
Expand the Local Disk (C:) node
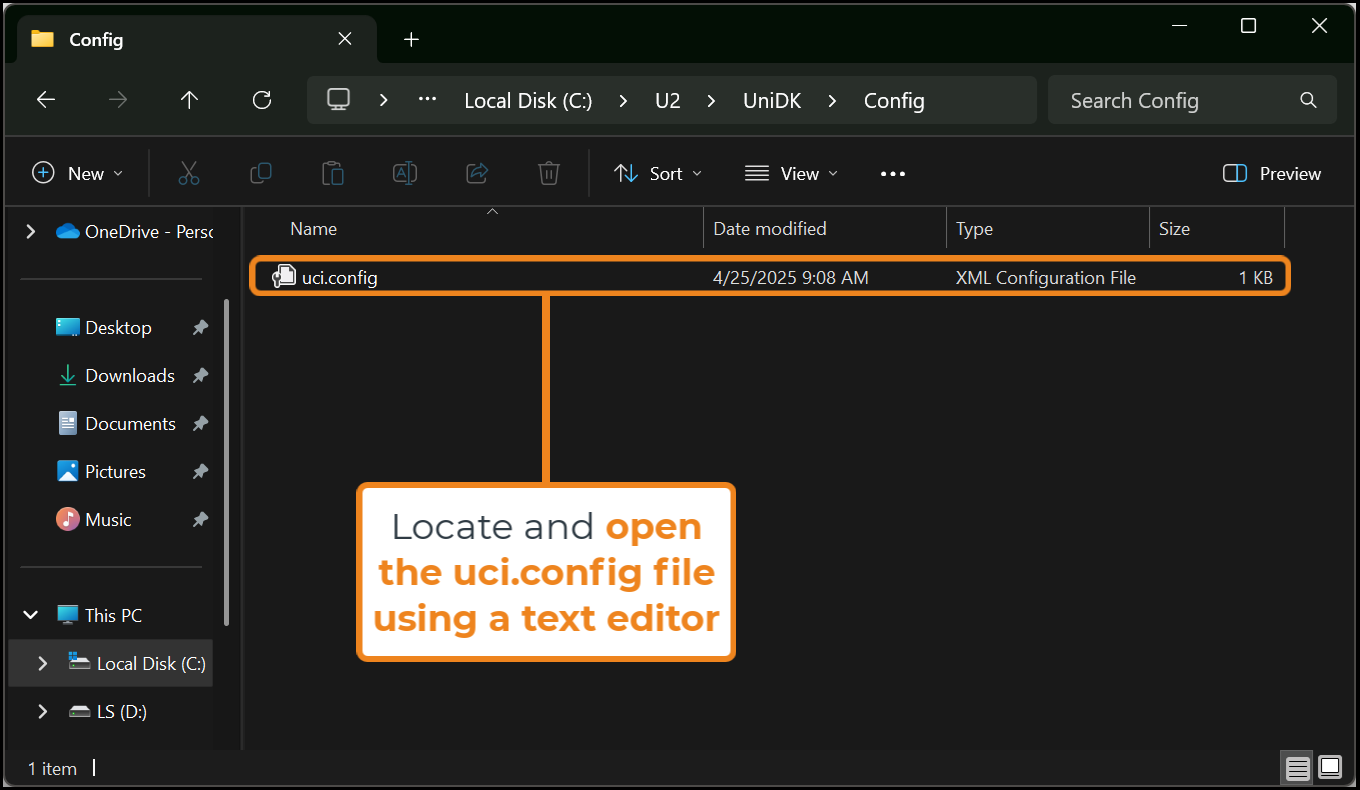[x=42, y=664]
